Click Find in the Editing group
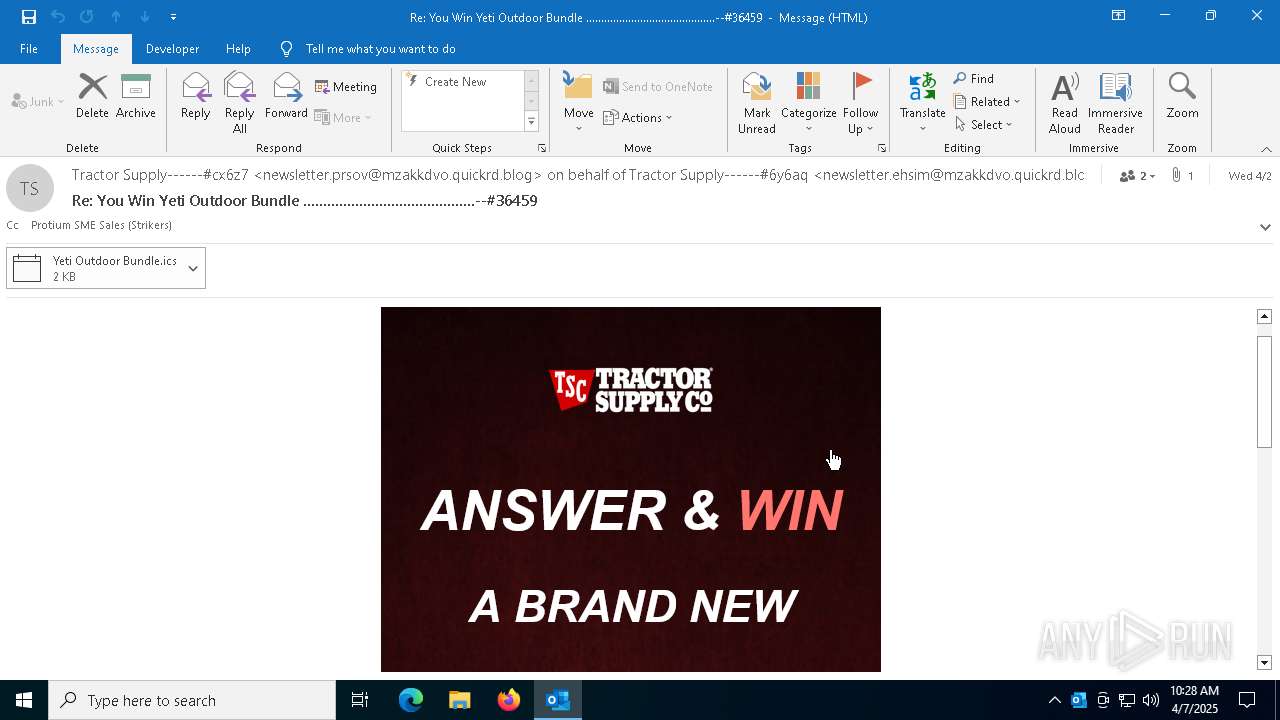 point(973,79)
